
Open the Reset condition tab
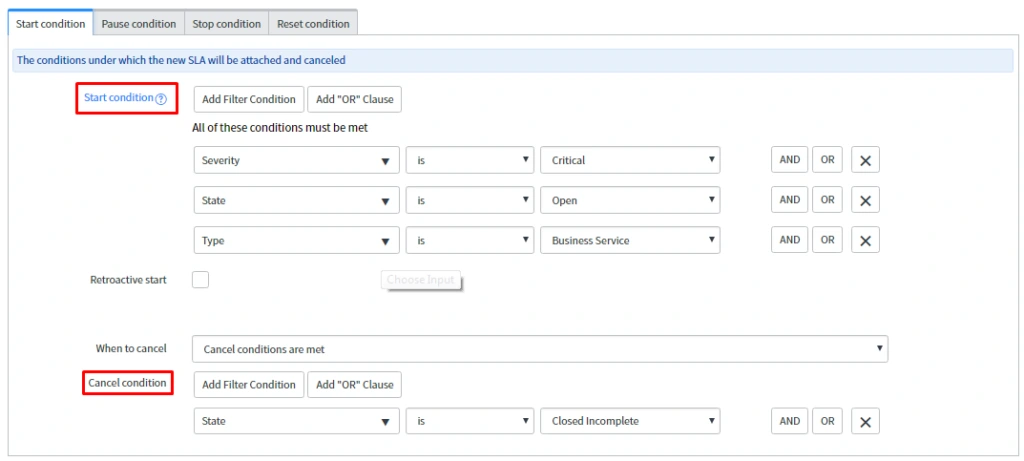point(314,23)
